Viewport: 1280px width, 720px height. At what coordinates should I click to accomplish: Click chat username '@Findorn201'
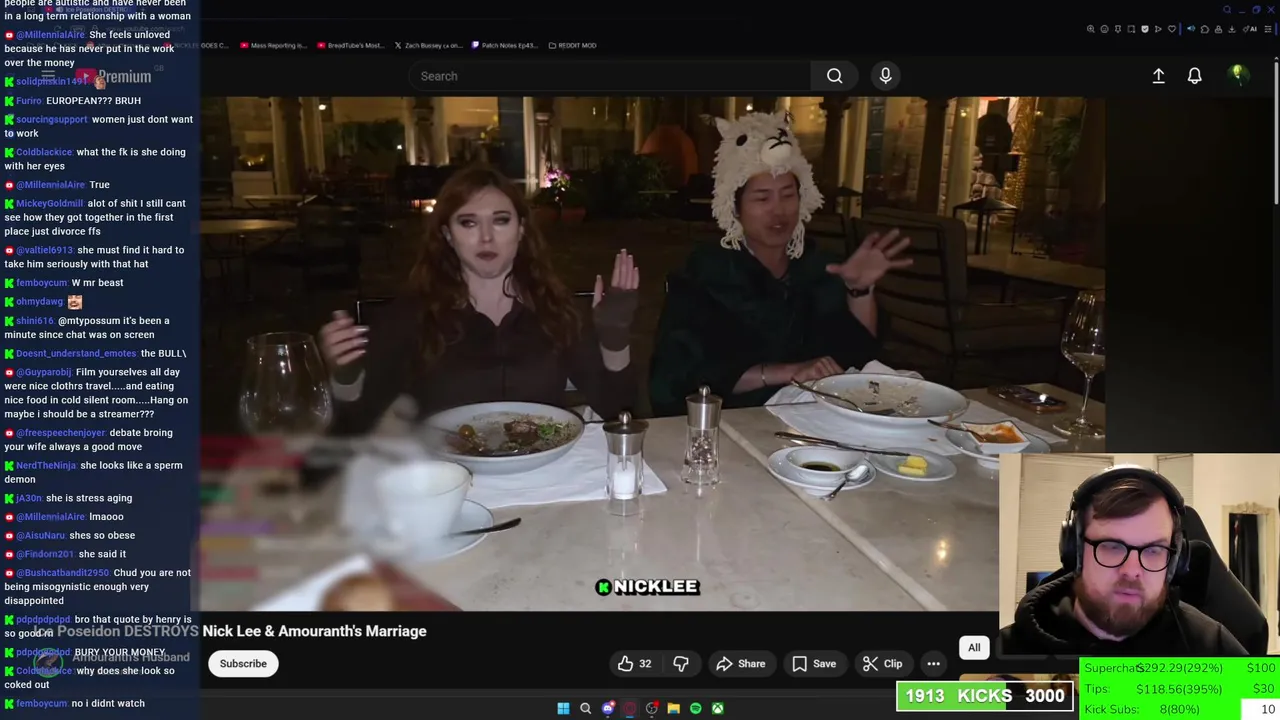pyautogui.click(x=45, y=554)
